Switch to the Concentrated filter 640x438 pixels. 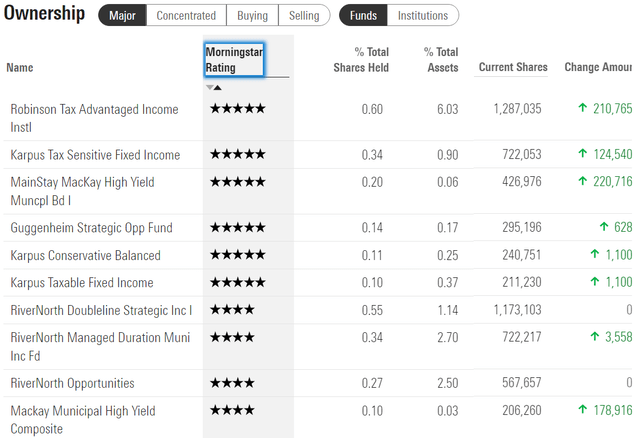(186, 16)
